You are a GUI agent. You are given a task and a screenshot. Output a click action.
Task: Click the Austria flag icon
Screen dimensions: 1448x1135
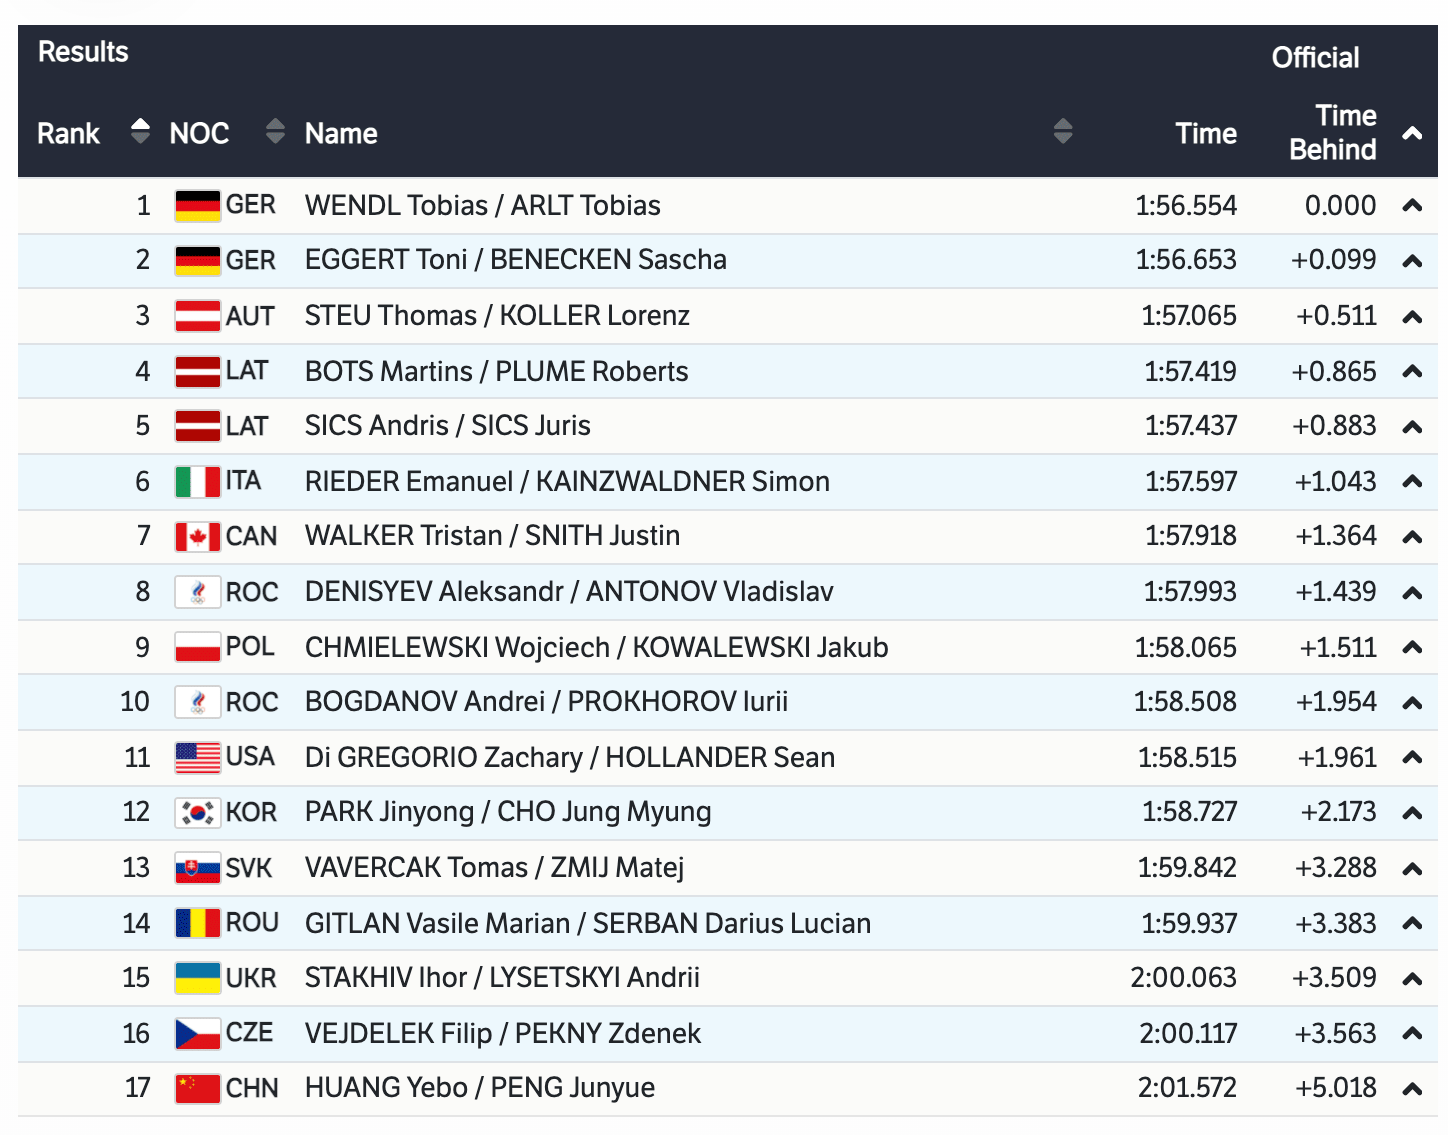[x=197, y=316]
